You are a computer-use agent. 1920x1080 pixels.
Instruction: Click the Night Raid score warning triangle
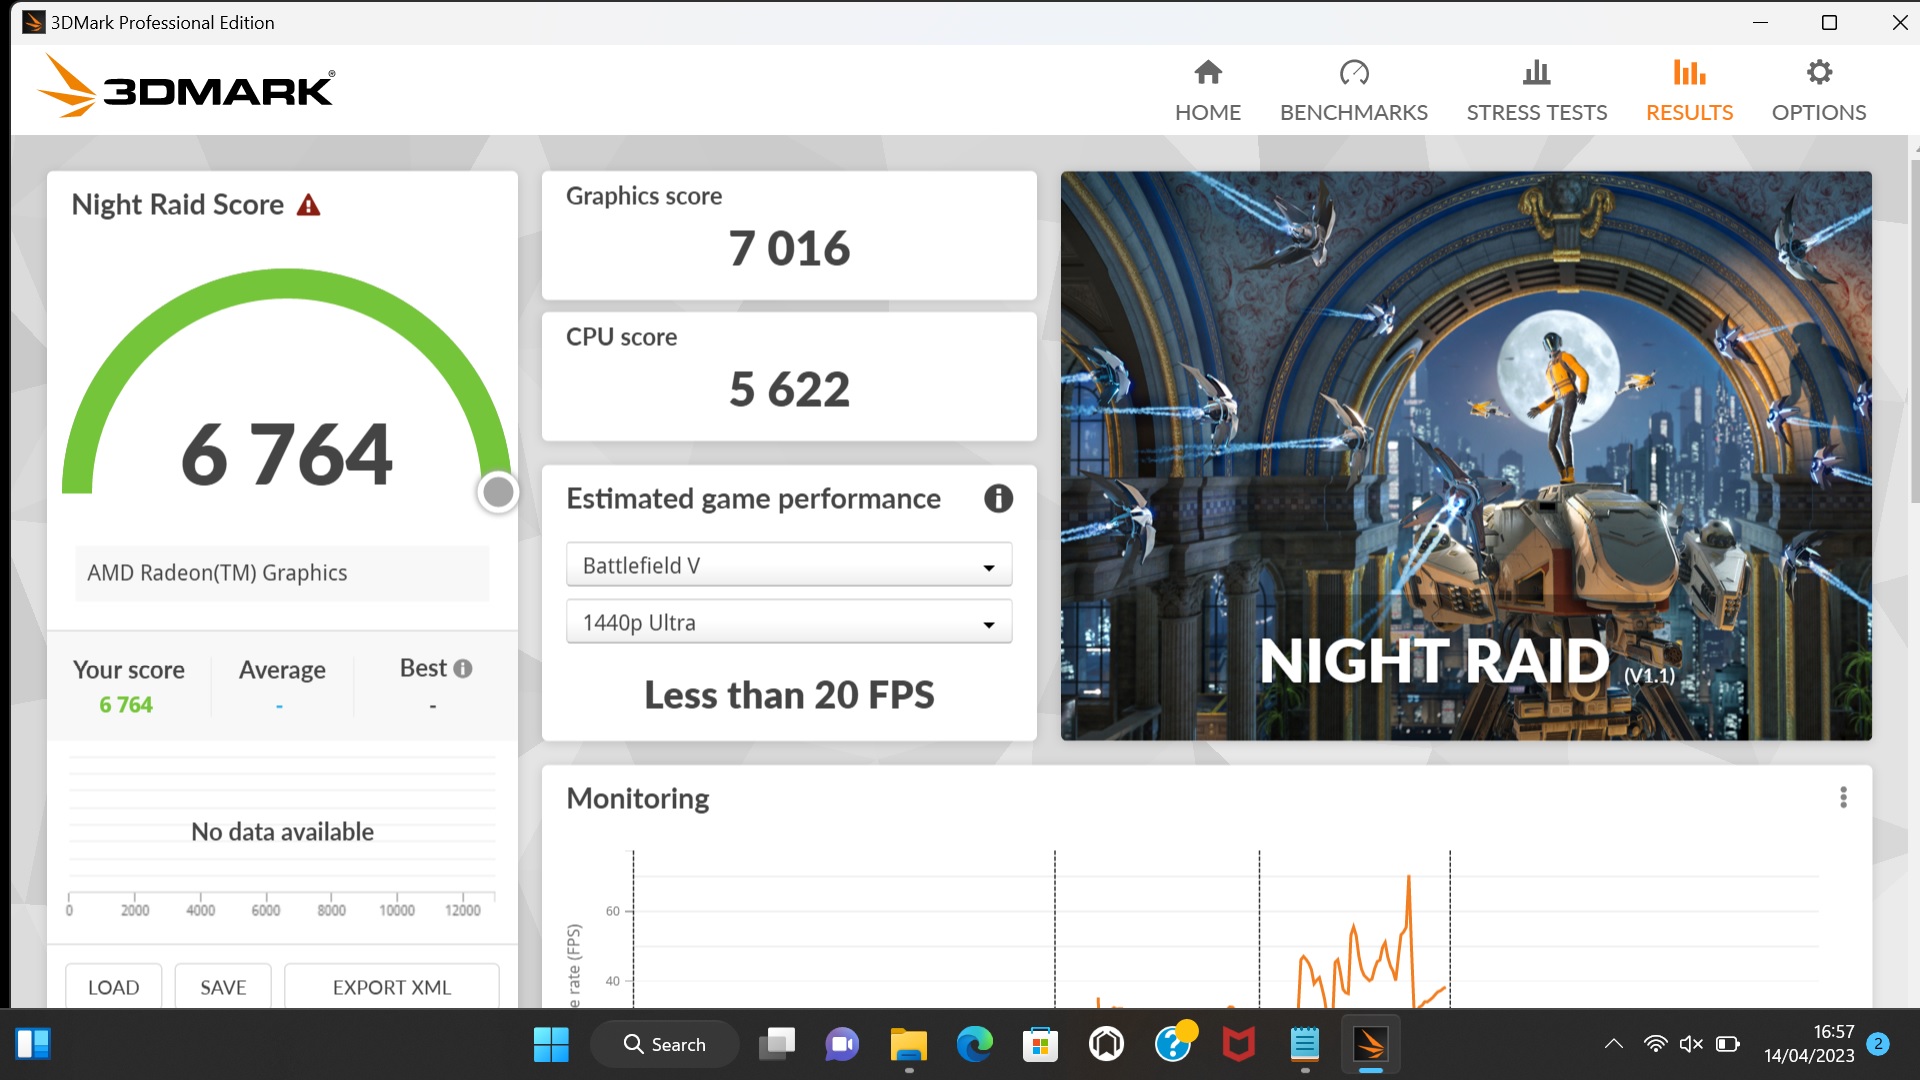[309, 205]
